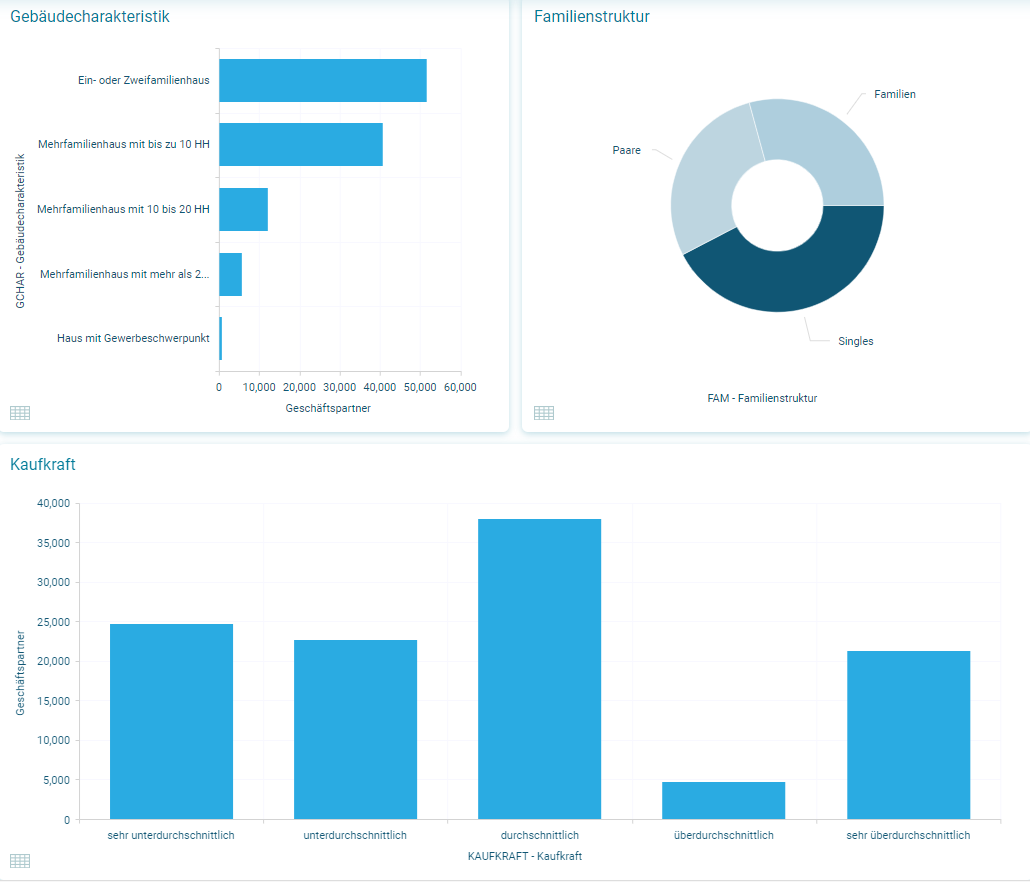
Task: Open data table icon under Kaufkraft chart
Action: coord(20,861)
